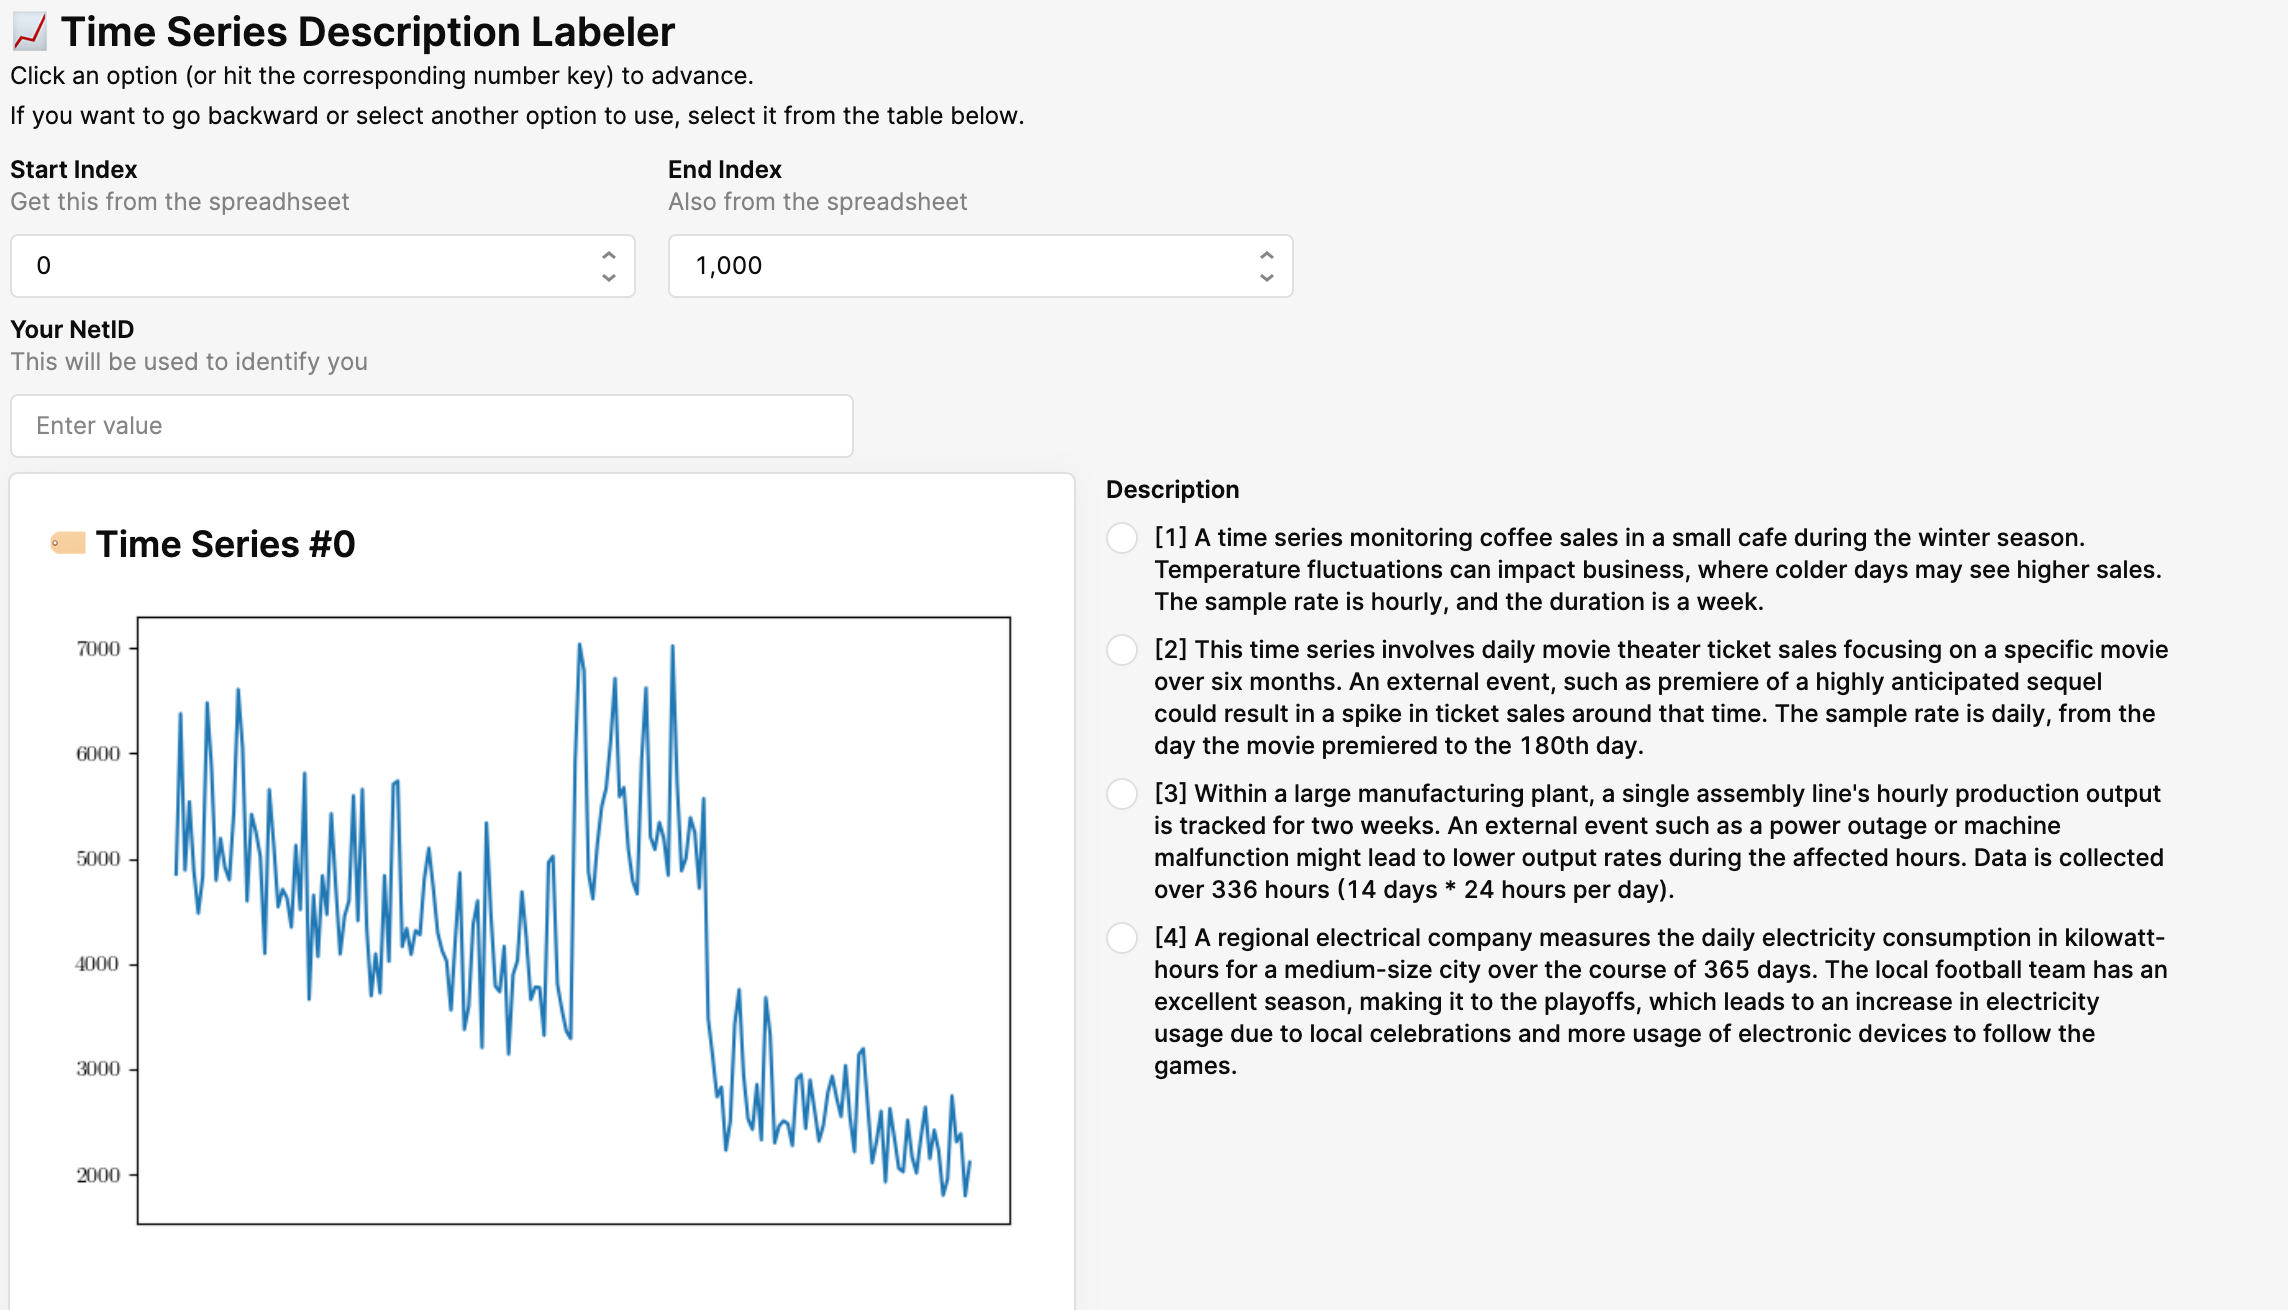Click inside the End Index number field
The width and height of the screenshot is (2288, 1310).
pyautogui.click(x=950, y=266)
